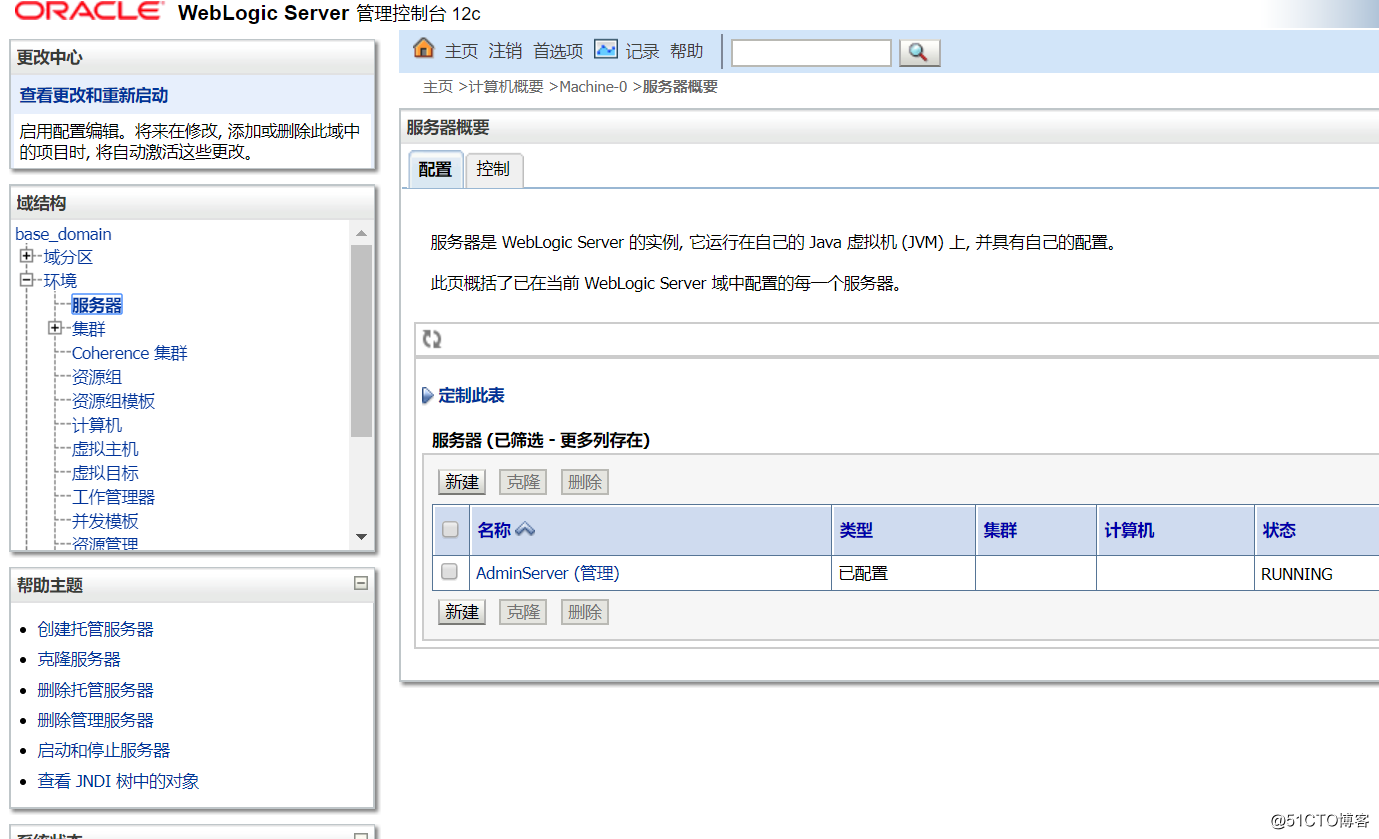Click the Oracle logo
The image size is (1379, 839).
(x=88, y=12)
